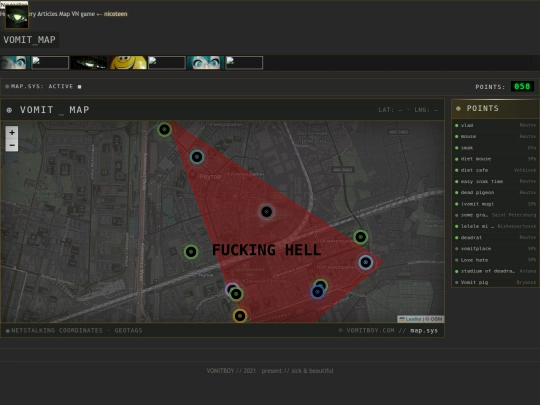540x405 pixels.
Task: Click the dead pigeon point row
Action: tap(495, 193)
